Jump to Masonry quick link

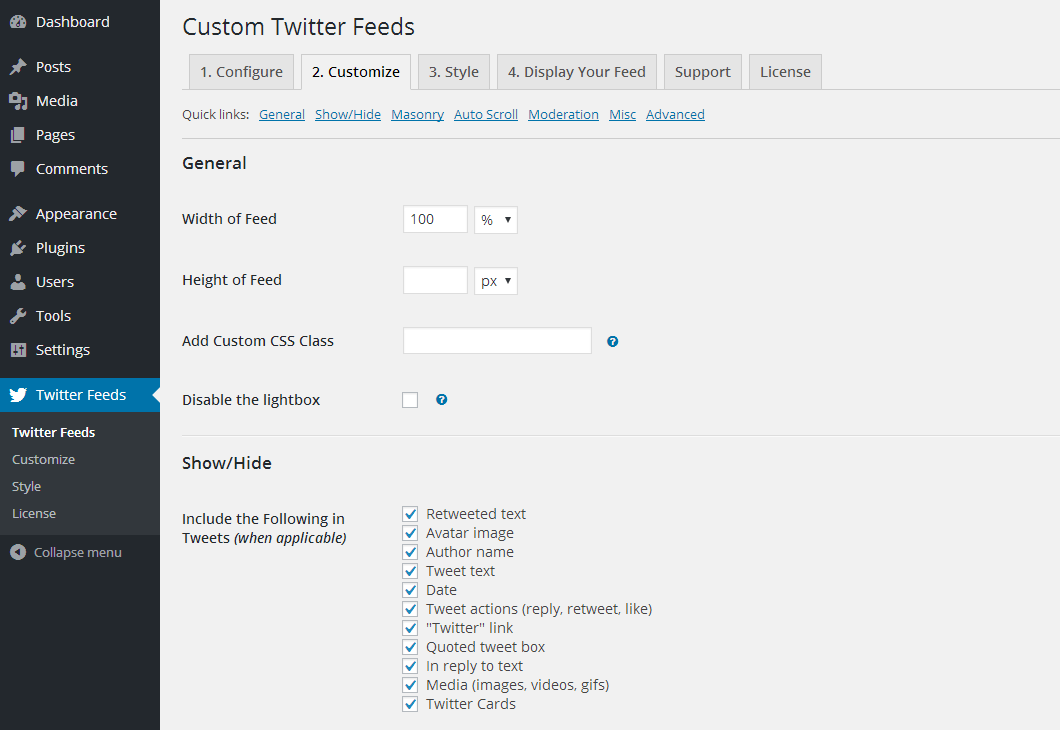click(x=417, y=115)
